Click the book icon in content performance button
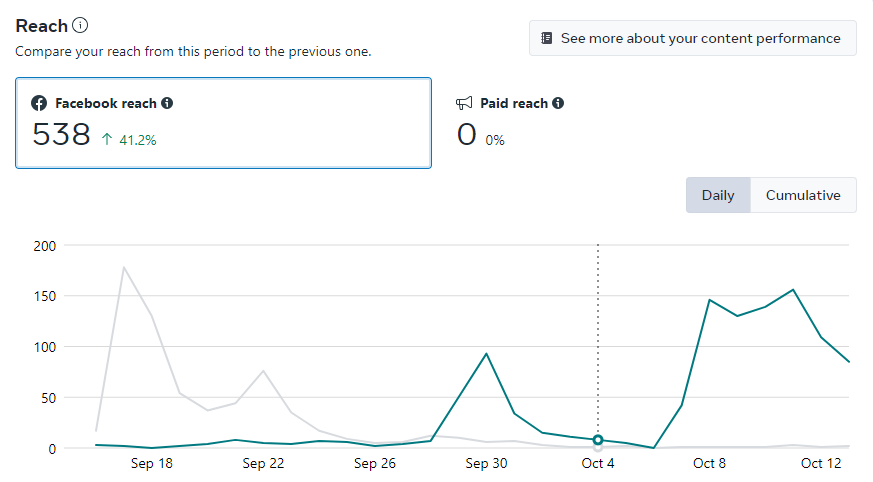The image size is (873, 482). point(546,38)
